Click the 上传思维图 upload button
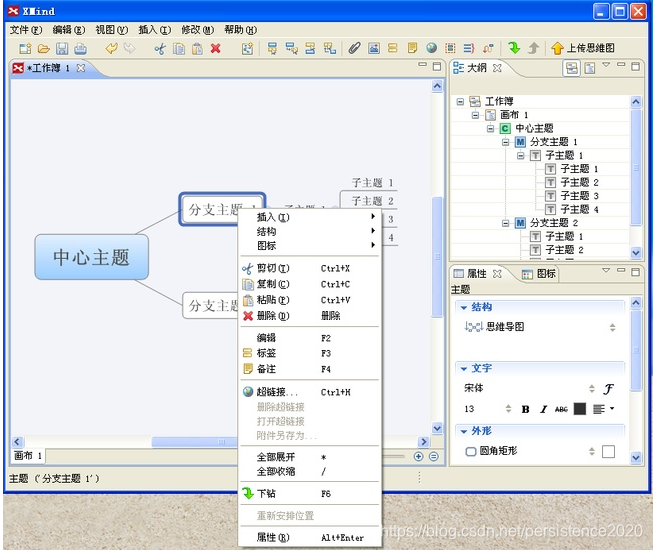The height and width of the screenshot is (550, 653). pyautogui.click(x=583, y=48)
